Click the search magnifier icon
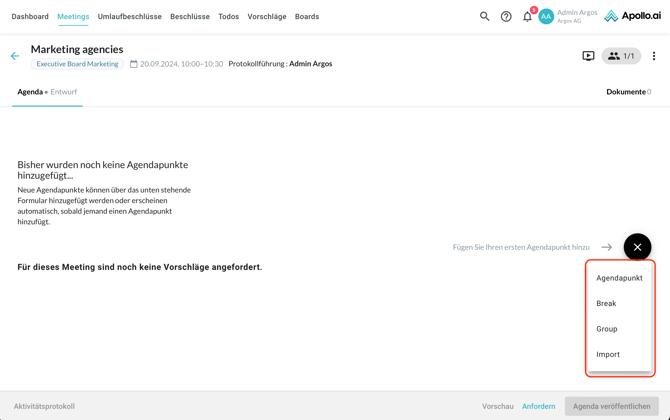 [x=485, y=16]
